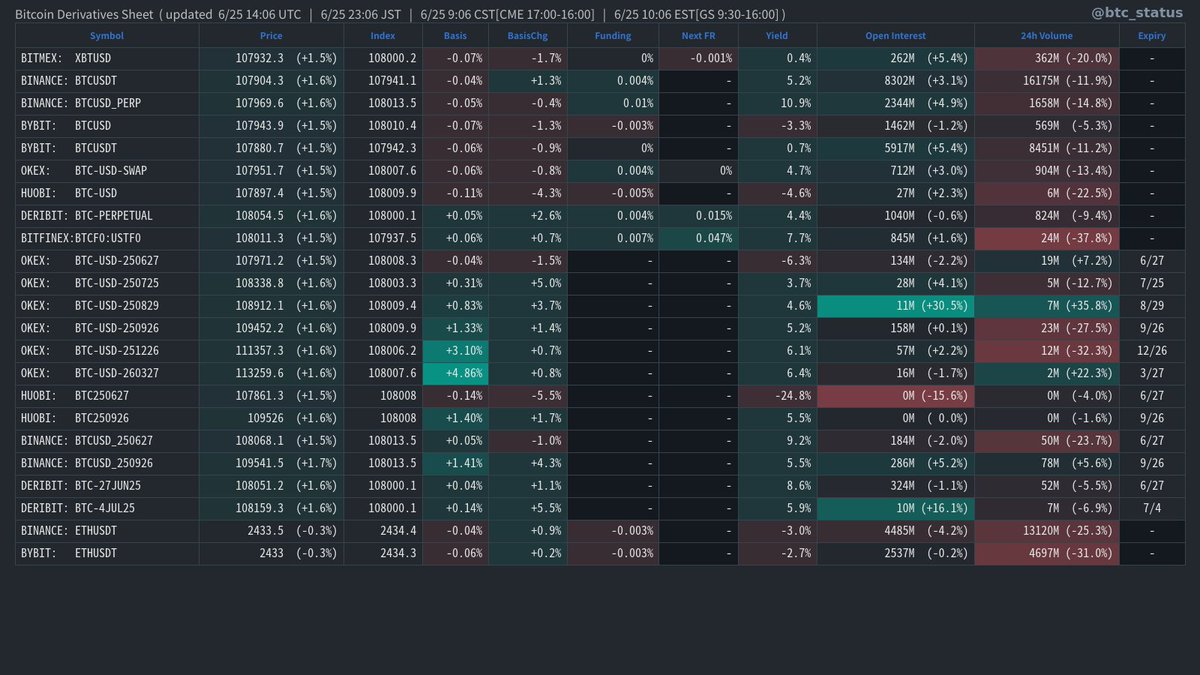
Task: Click the BITMEX price 107932.3 cell
Action: coord(271,59)
